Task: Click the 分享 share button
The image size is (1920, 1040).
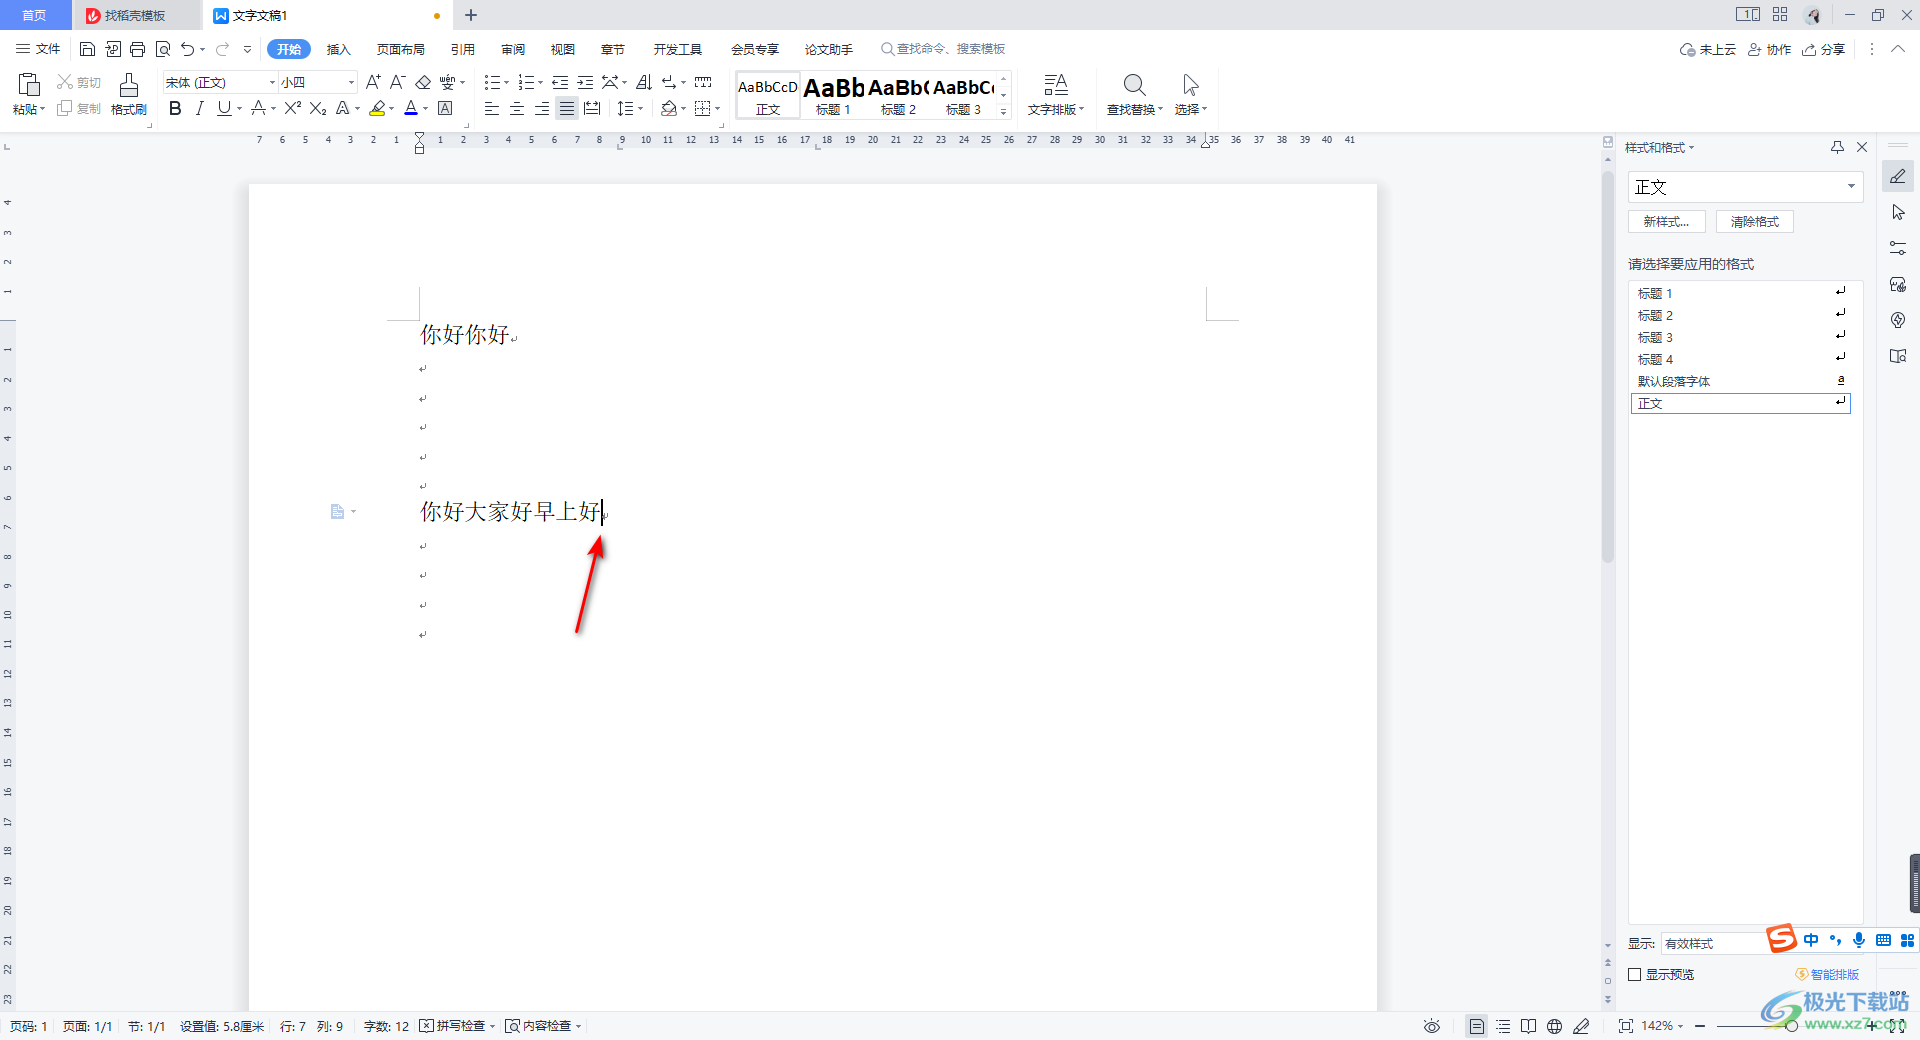Action: coord(1824,49)
